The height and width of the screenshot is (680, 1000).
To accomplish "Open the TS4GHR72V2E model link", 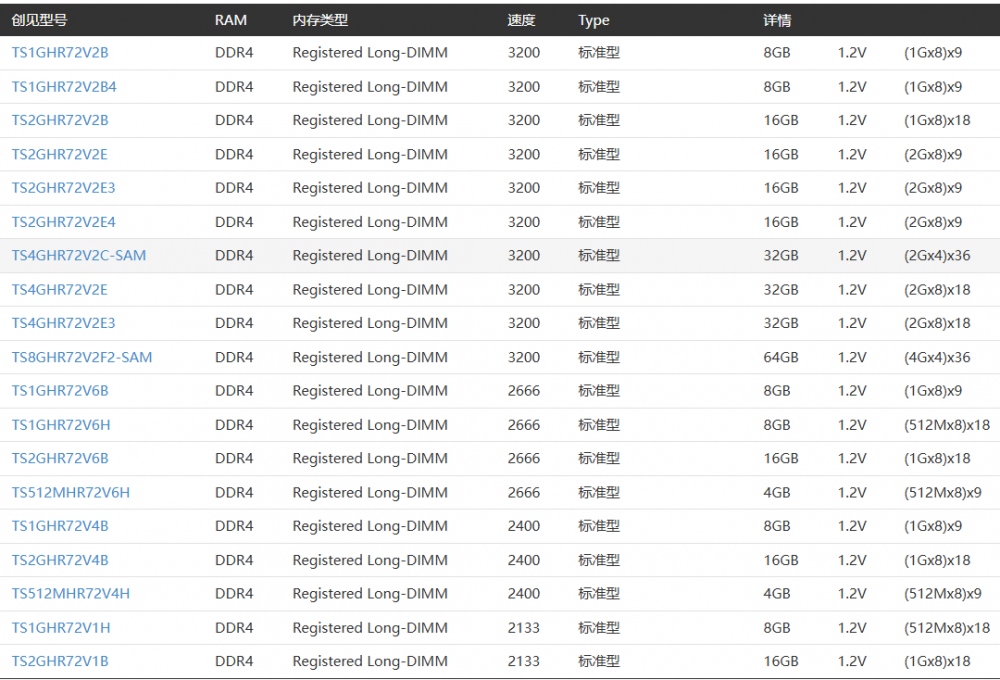I will coord(59,290).
